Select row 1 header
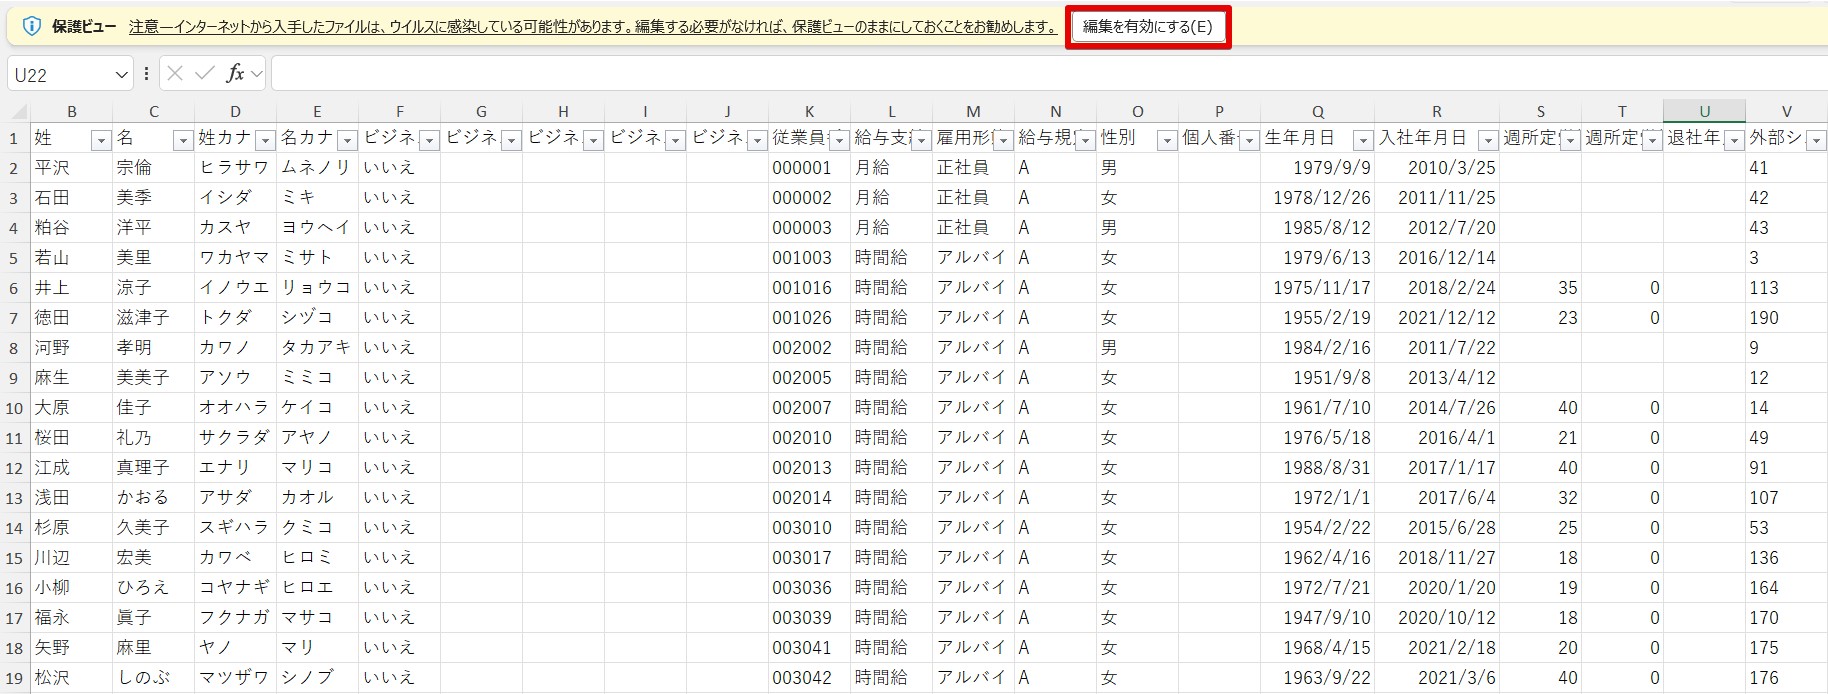 pos(15,138)
